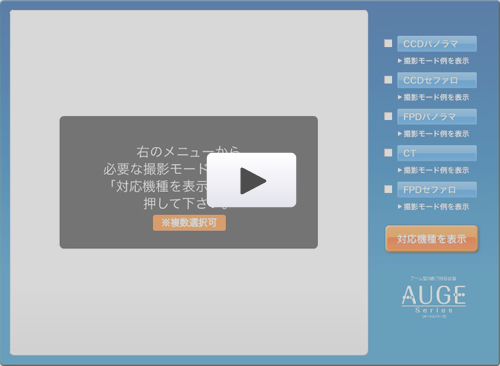Show 撮影モード例を表示 under FPDセファロ
500x366 pixels.
(433, 207)
